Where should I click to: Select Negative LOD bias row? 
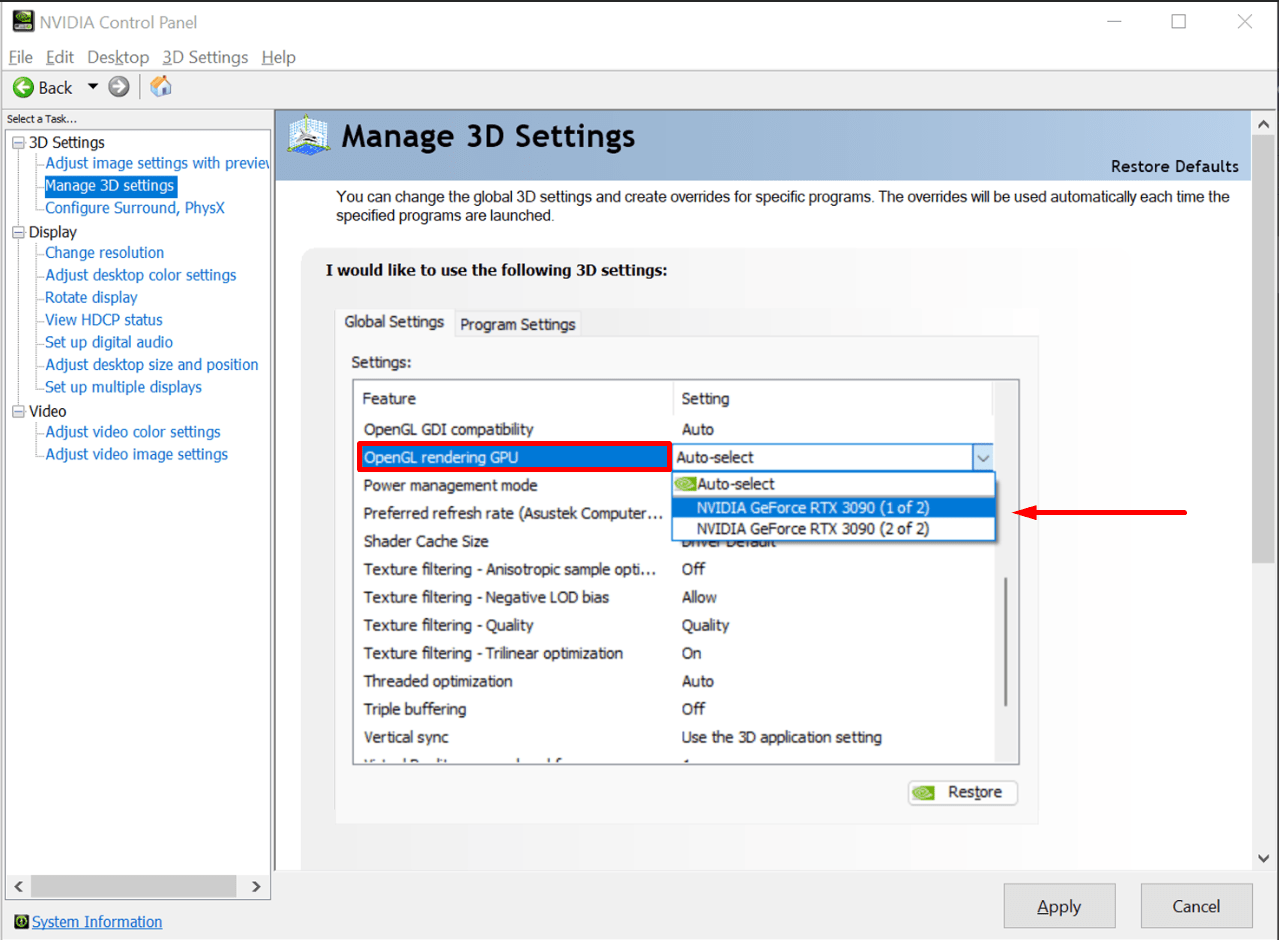[x=675, y=597]
